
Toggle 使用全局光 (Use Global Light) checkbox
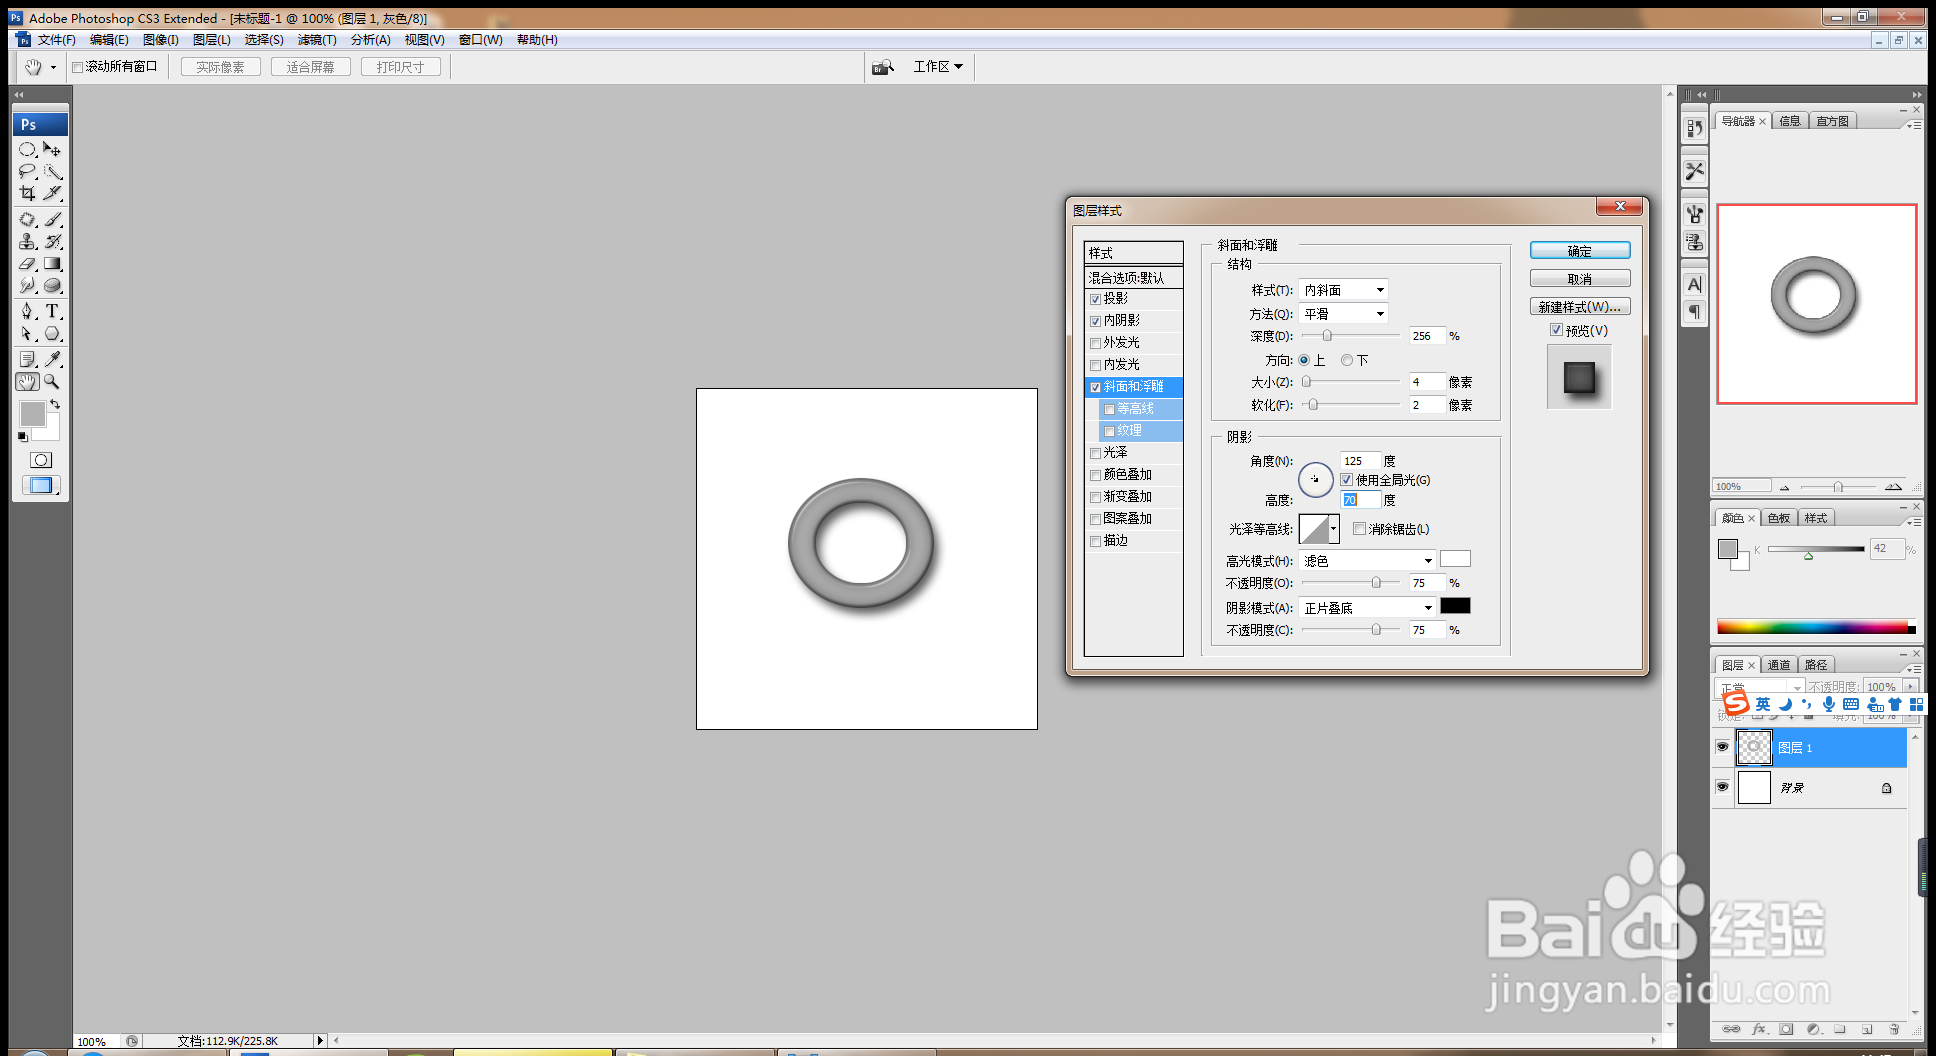point(1347,480)
